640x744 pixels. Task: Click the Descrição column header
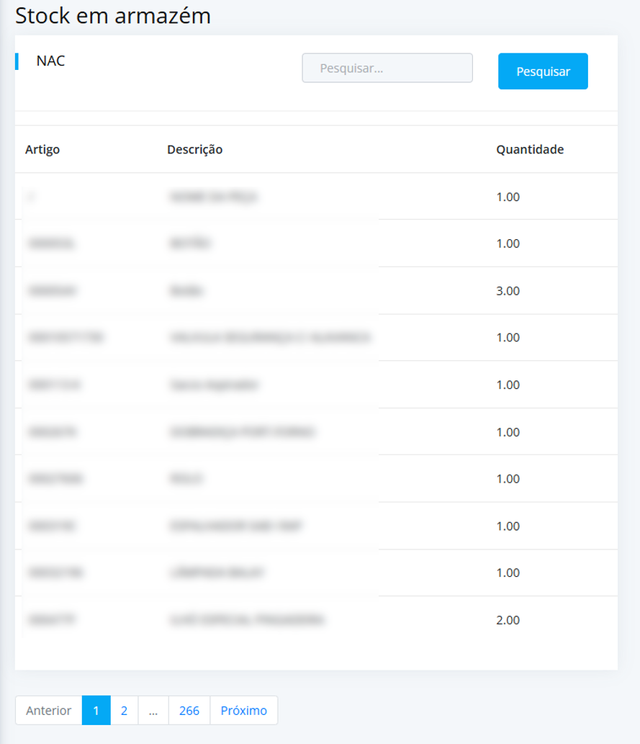point(195,150)
